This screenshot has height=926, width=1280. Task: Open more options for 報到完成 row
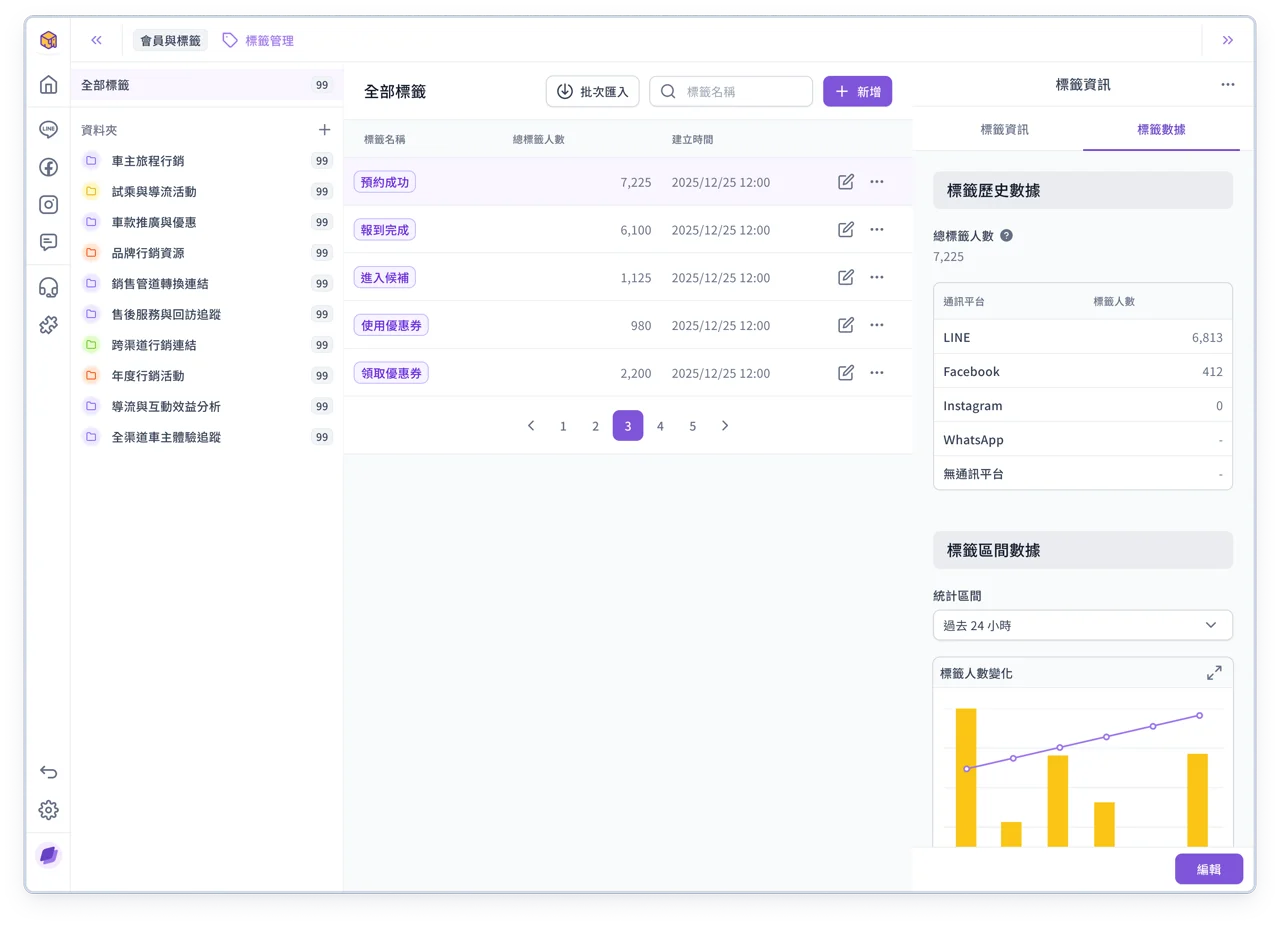tap(877, 229)
